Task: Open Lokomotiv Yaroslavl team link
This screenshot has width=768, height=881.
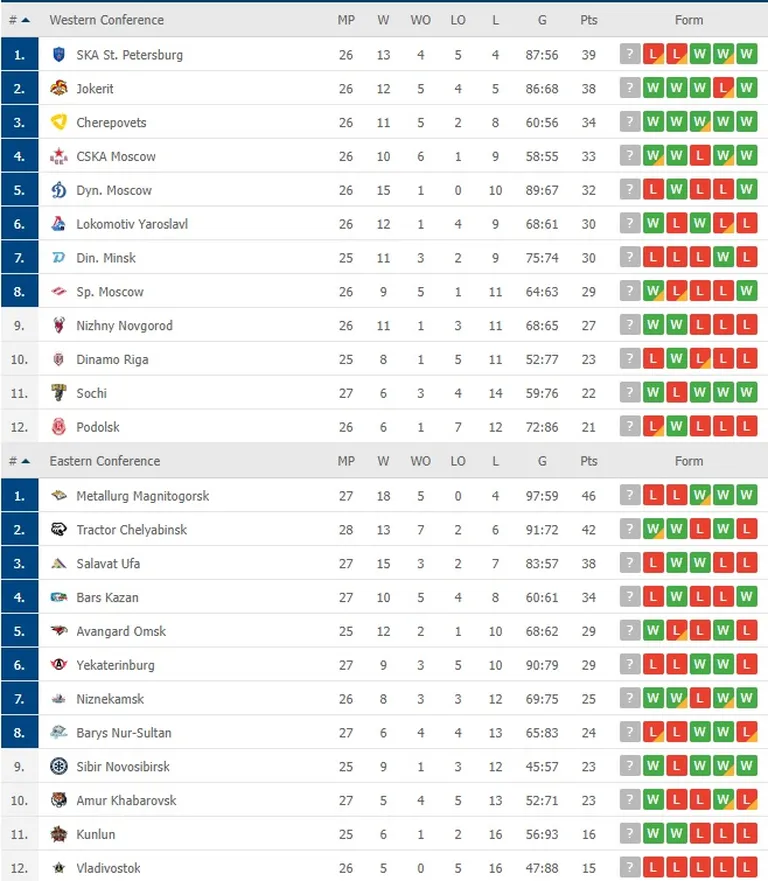Action: [x=132, y=224]
